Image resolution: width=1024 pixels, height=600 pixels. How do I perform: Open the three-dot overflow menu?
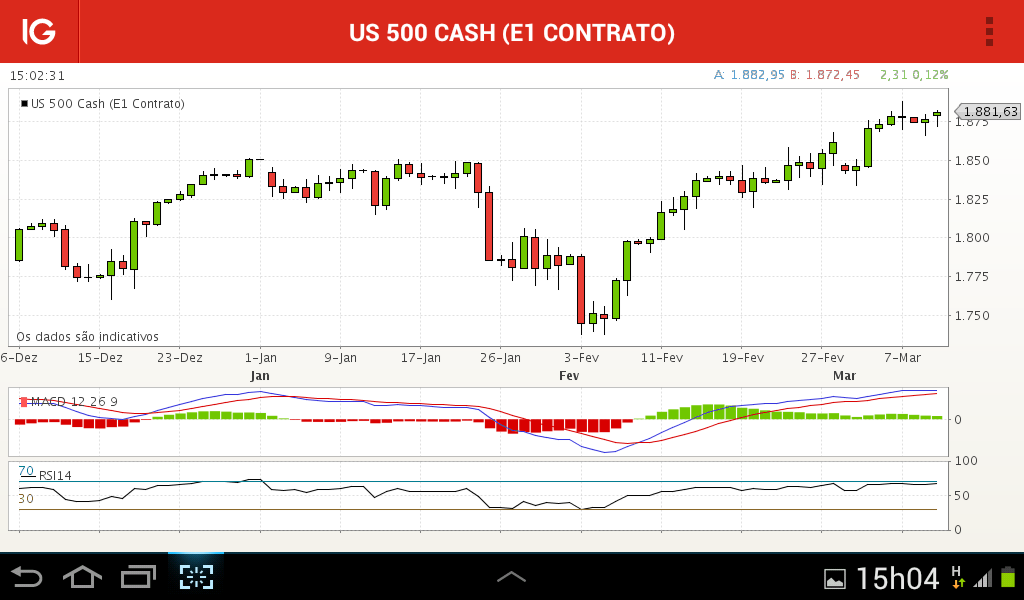pyautogui.click(x=989, y=31)
